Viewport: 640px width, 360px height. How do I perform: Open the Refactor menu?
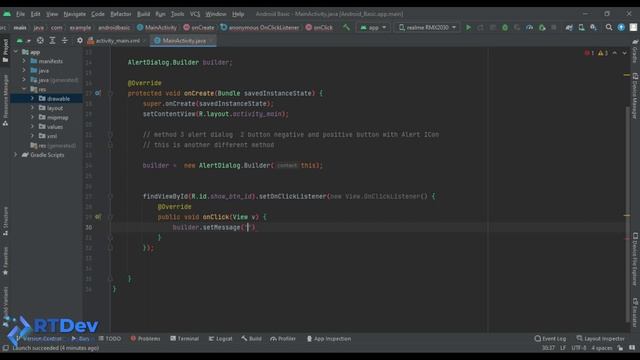121,14
